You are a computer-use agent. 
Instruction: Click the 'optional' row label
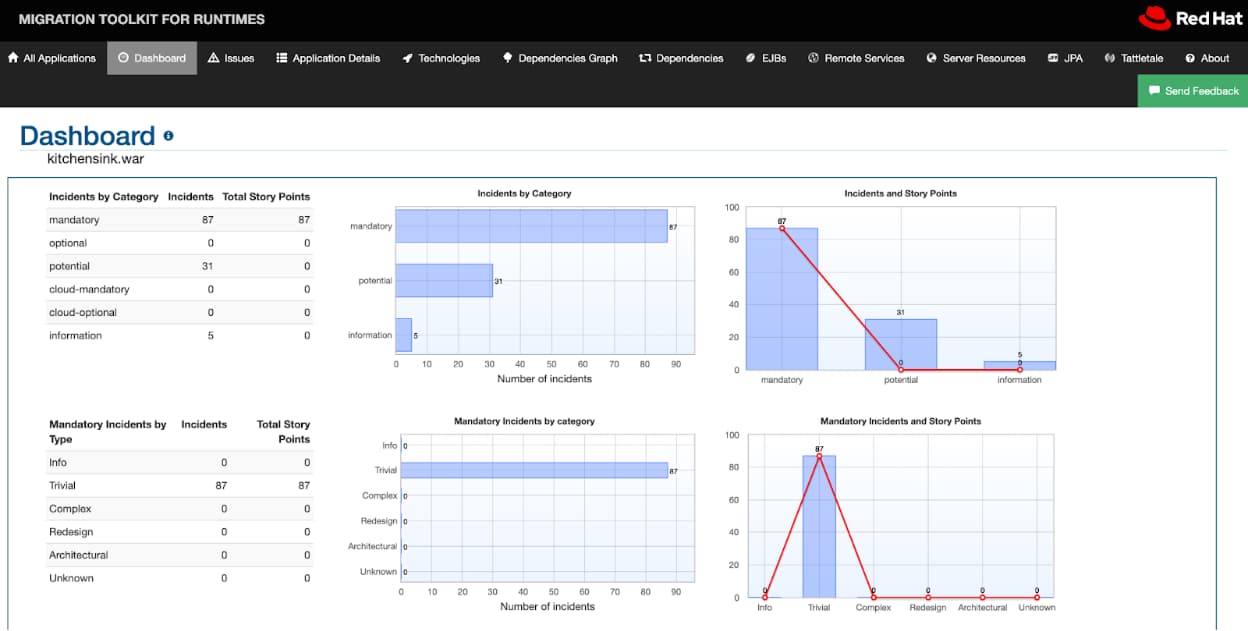tap(68, 243)
